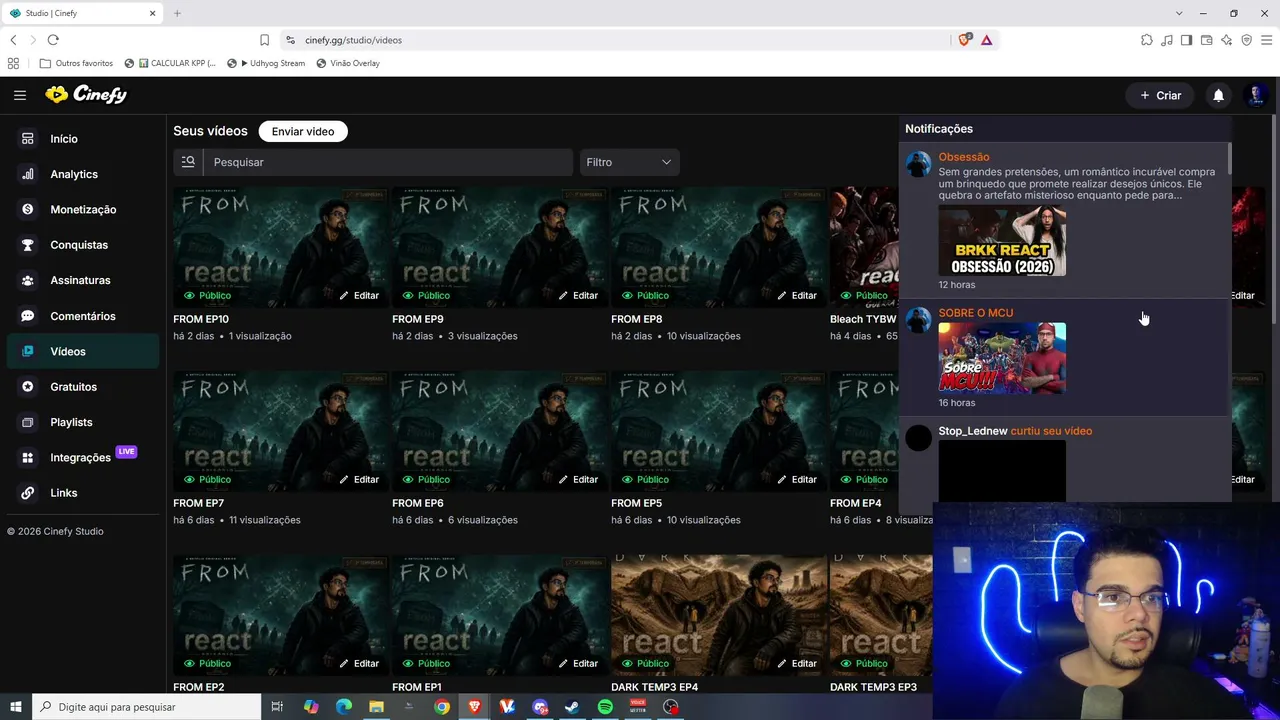
Task: Open File Explorer from the taskbar
Action: 376,707
